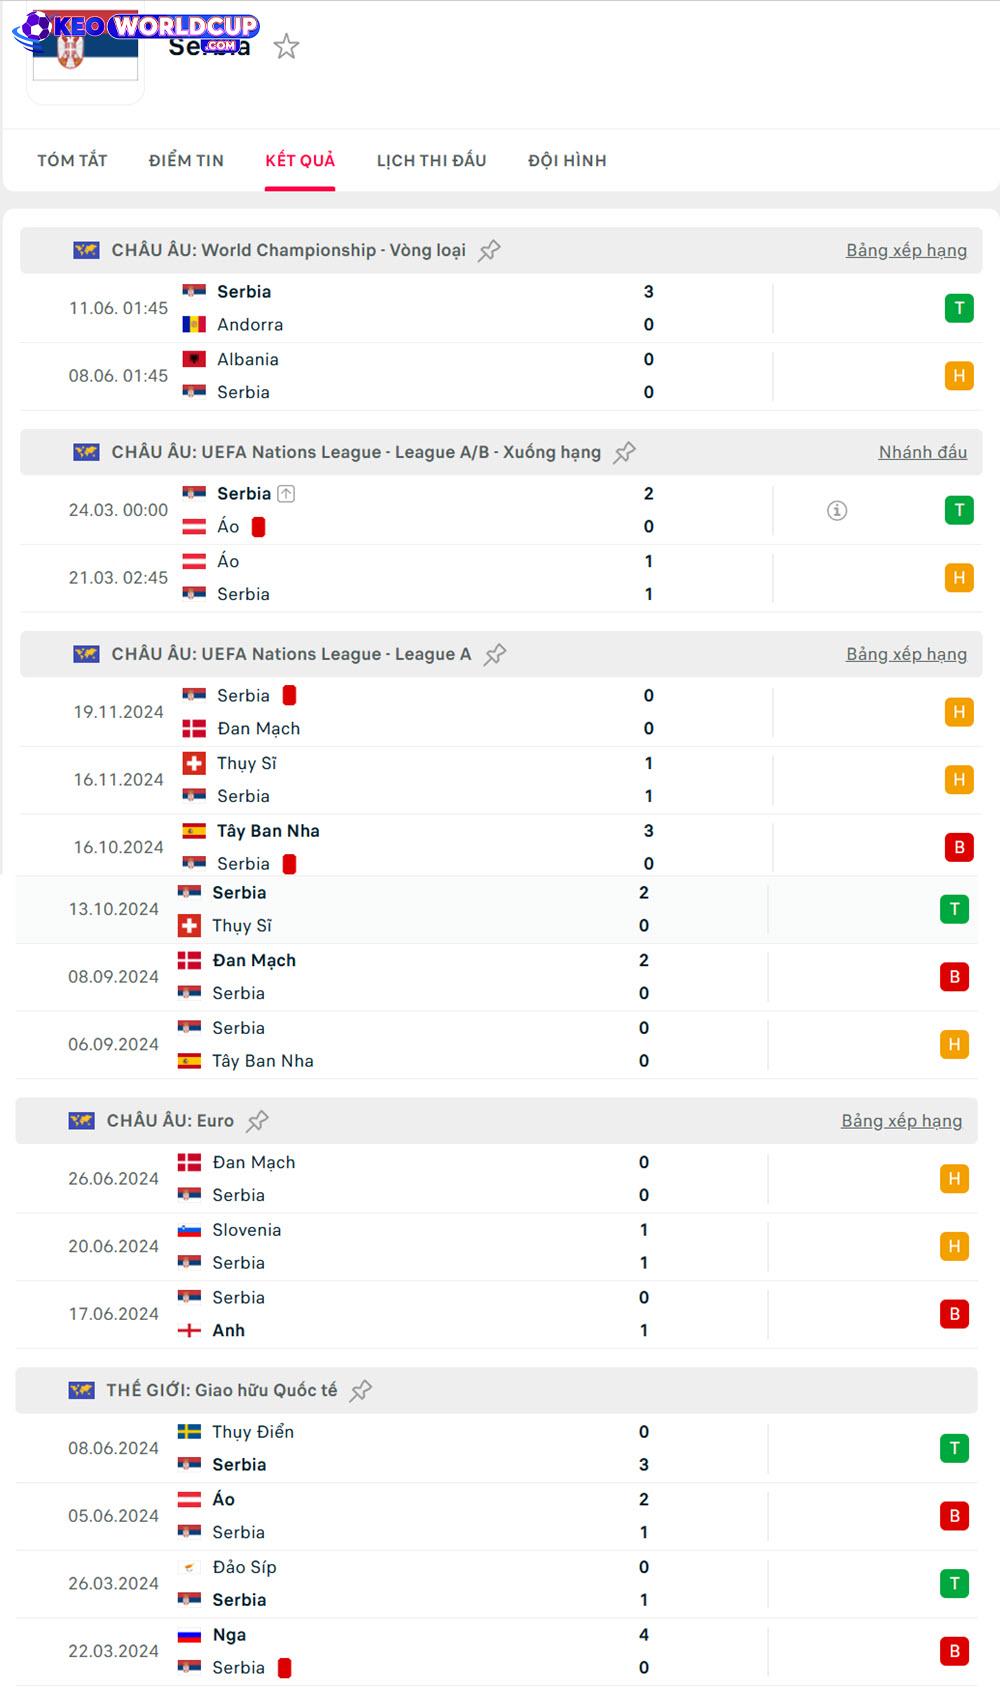This screenshot has height=1687, width=1000.
Task: Open the LỊCH THI ĐẤU tab
Action: point(431,160)
